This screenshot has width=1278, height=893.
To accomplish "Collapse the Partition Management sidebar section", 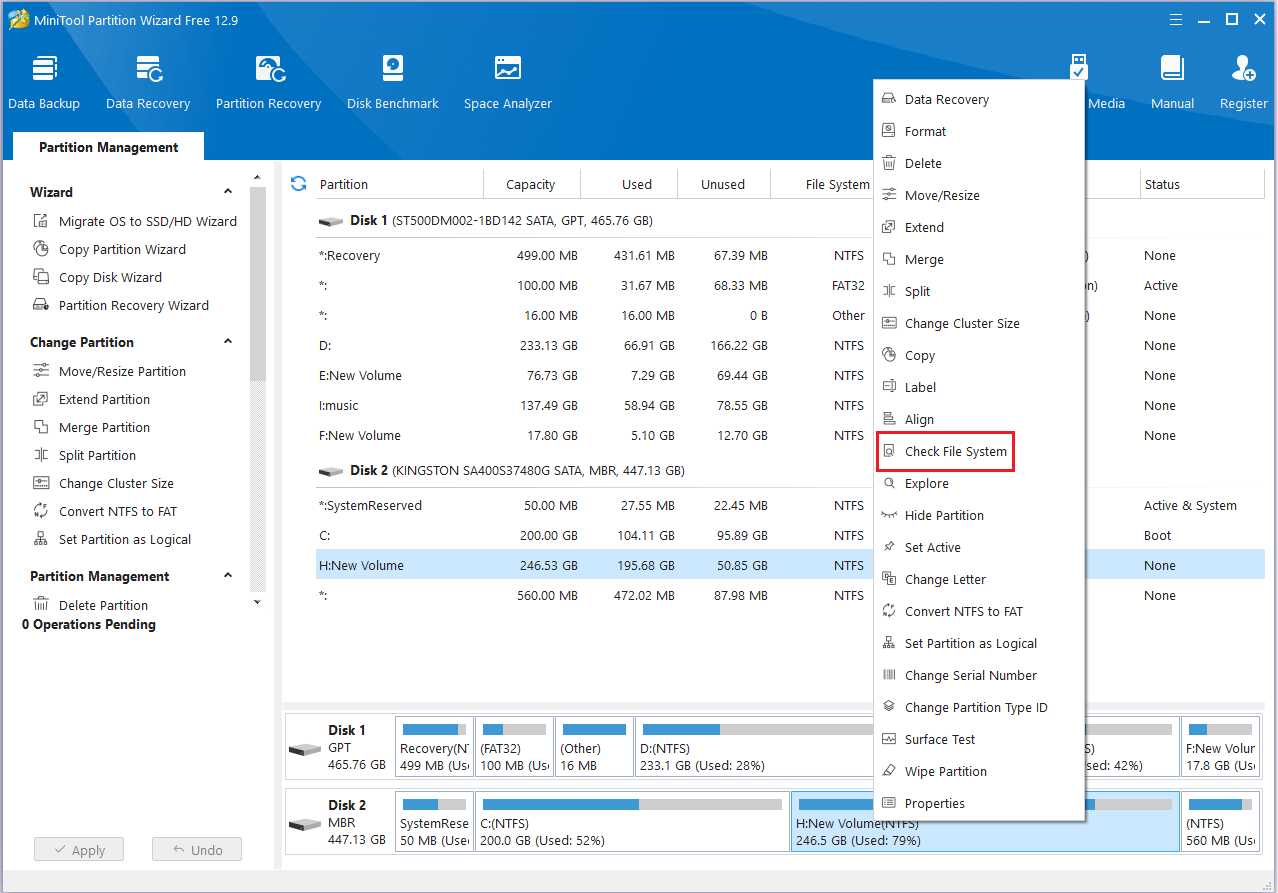I will (228, 576).
